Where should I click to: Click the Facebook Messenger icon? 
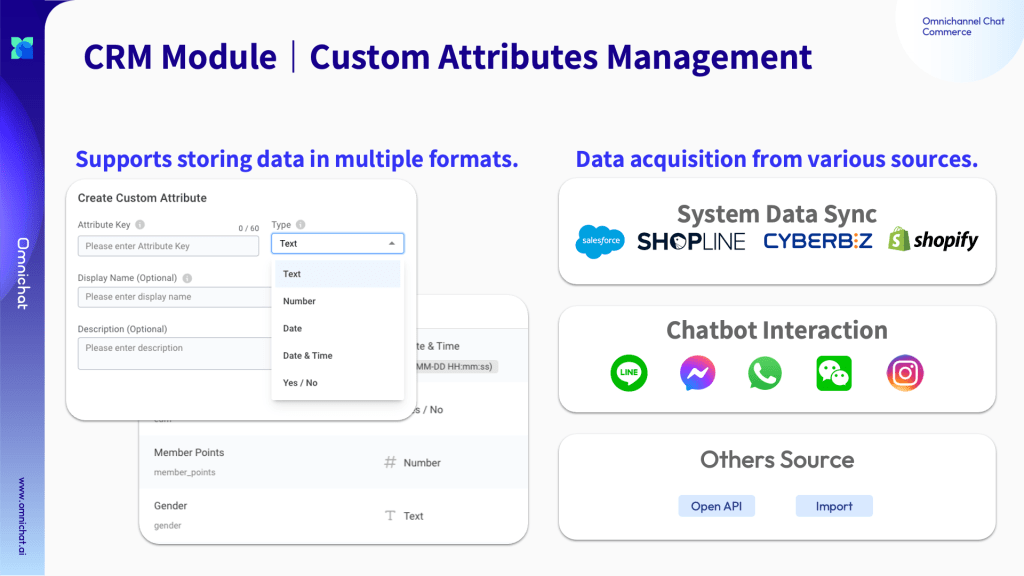(697, 373)
